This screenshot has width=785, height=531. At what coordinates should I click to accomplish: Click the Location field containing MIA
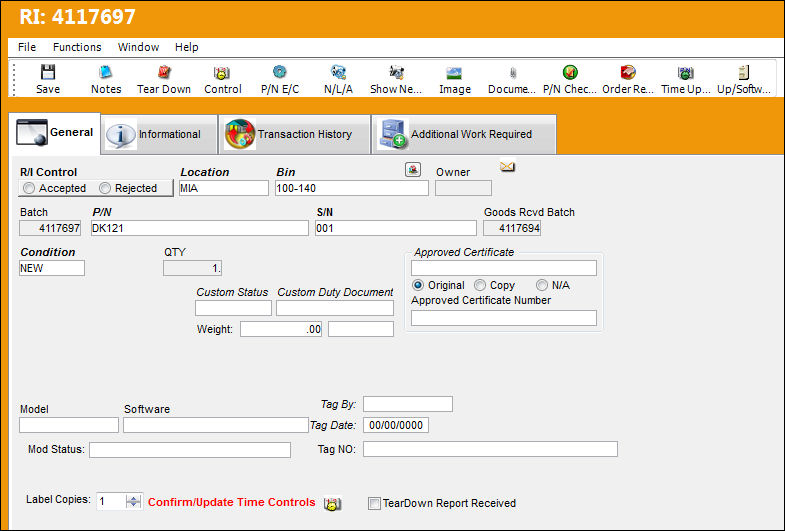pos(224,188)
